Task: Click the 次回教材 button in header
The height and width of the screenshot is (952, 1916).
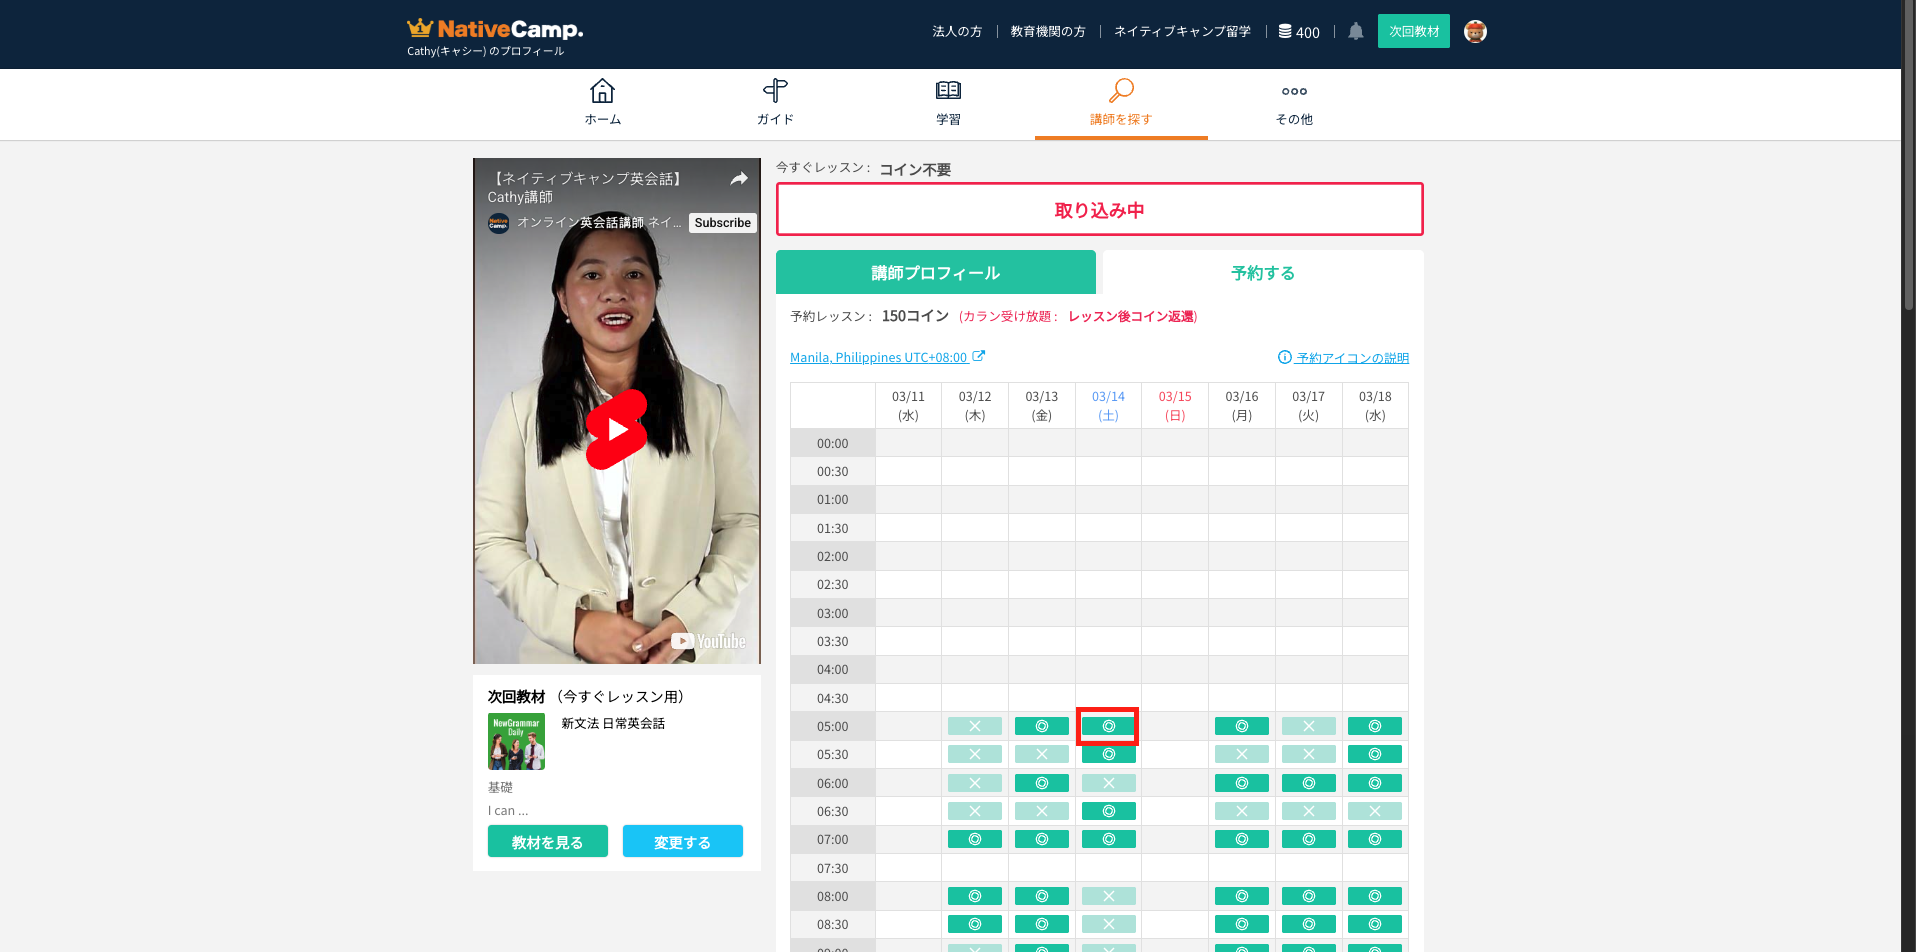Action: point(1413,32)
